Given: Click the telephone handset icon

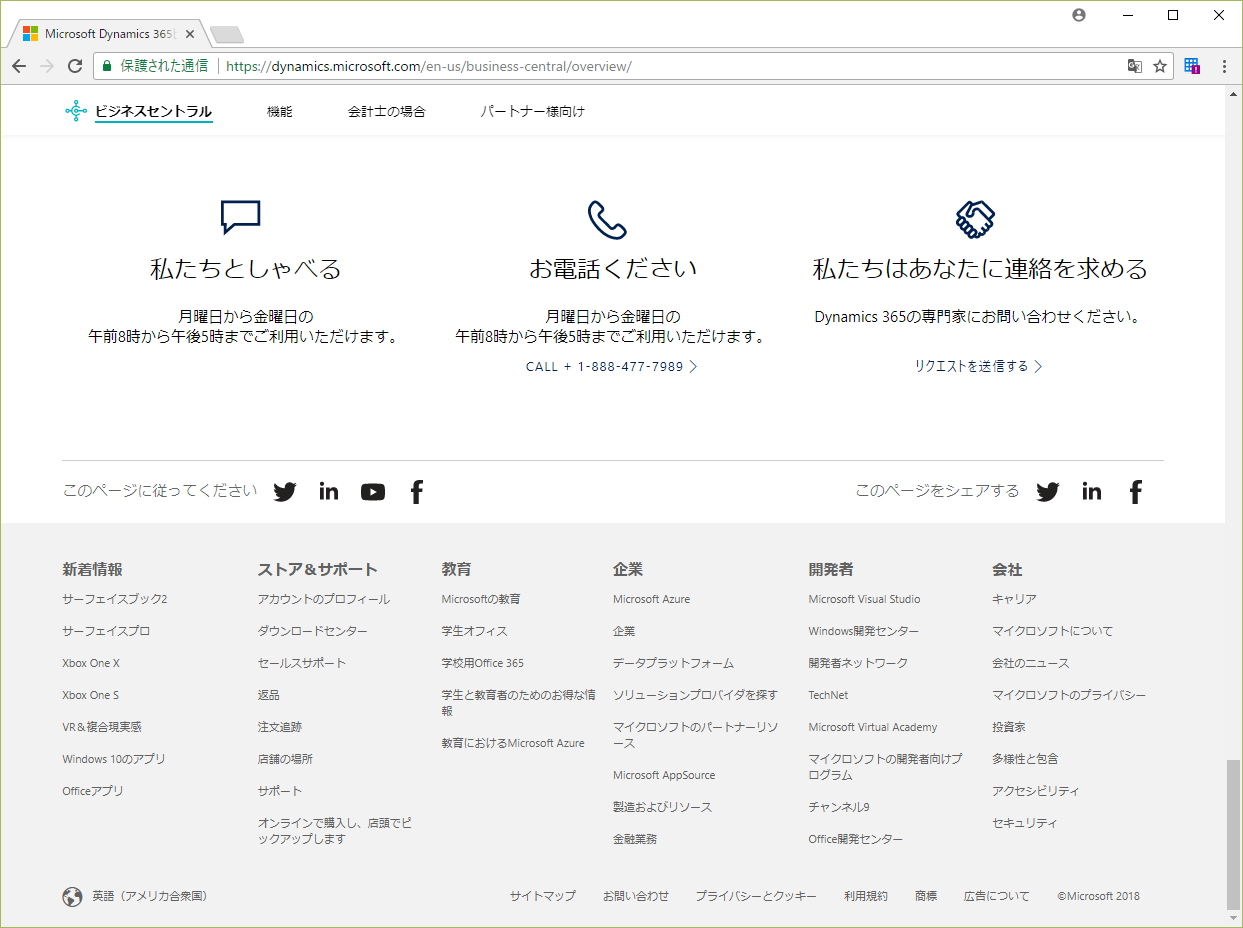Looking at the screenshot, I should [607, 220].
